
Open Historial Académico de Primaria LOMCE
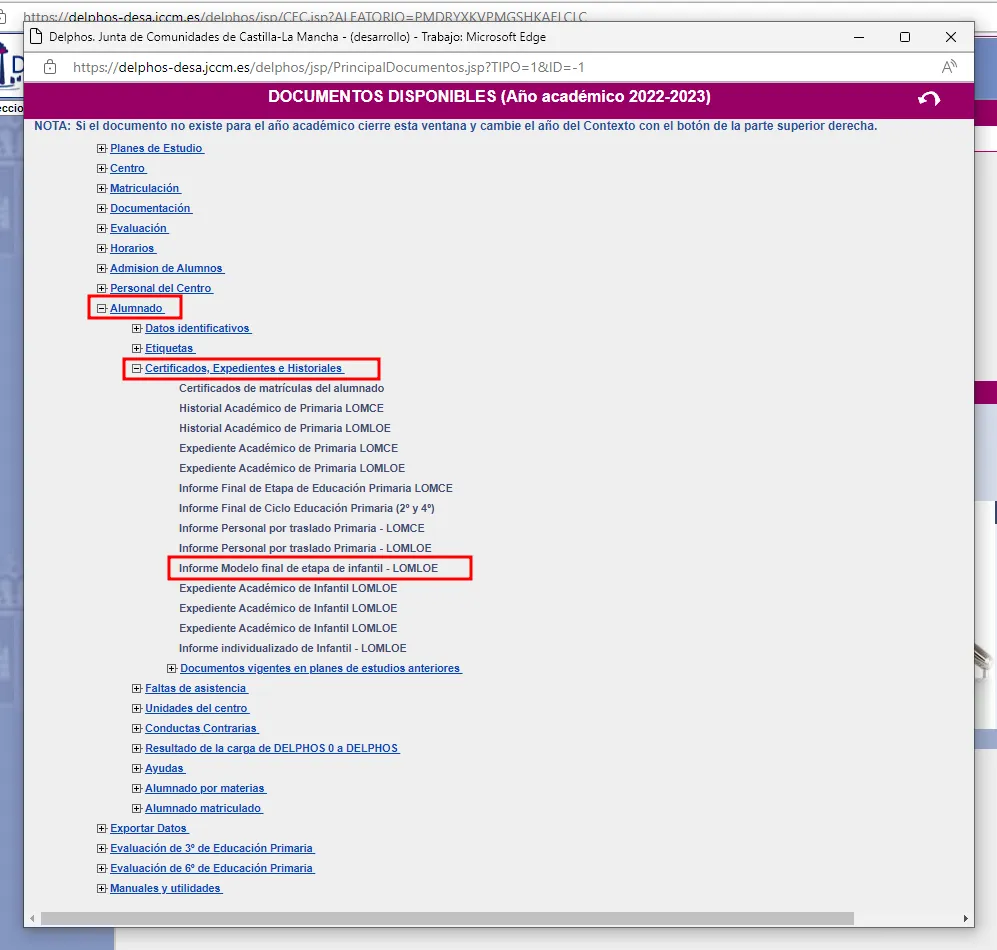click(x=285, y=408)
